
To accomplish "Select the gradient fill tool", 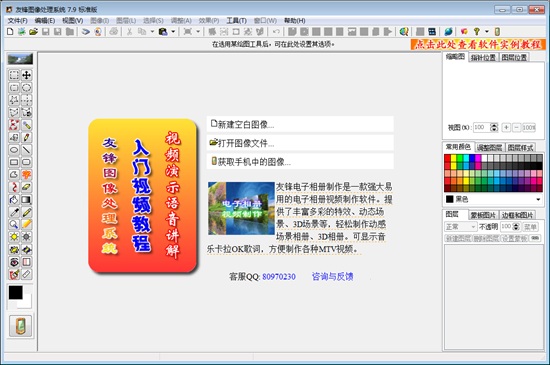I will click(x=27, y=200).
